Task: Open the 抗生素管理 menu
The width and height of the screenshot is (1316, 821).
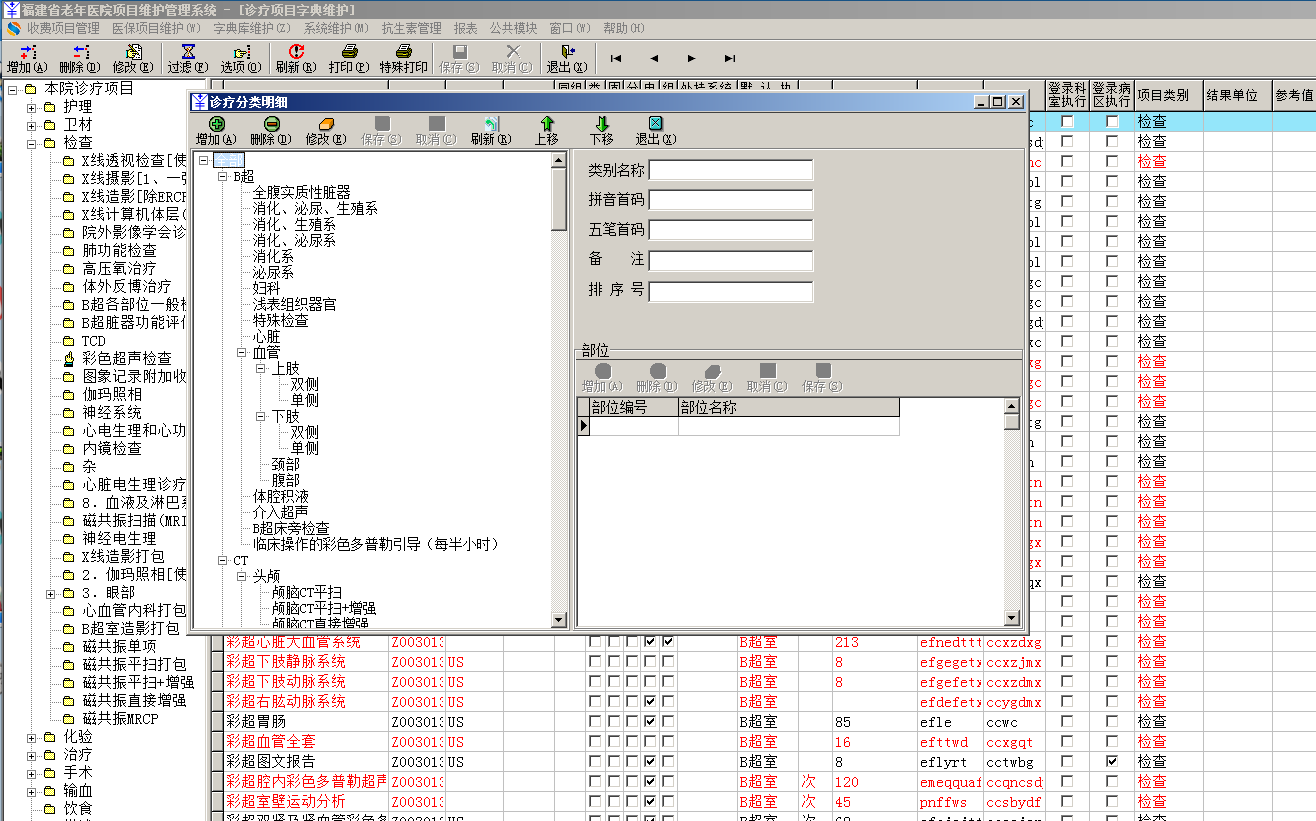Action: click(411, 28)
